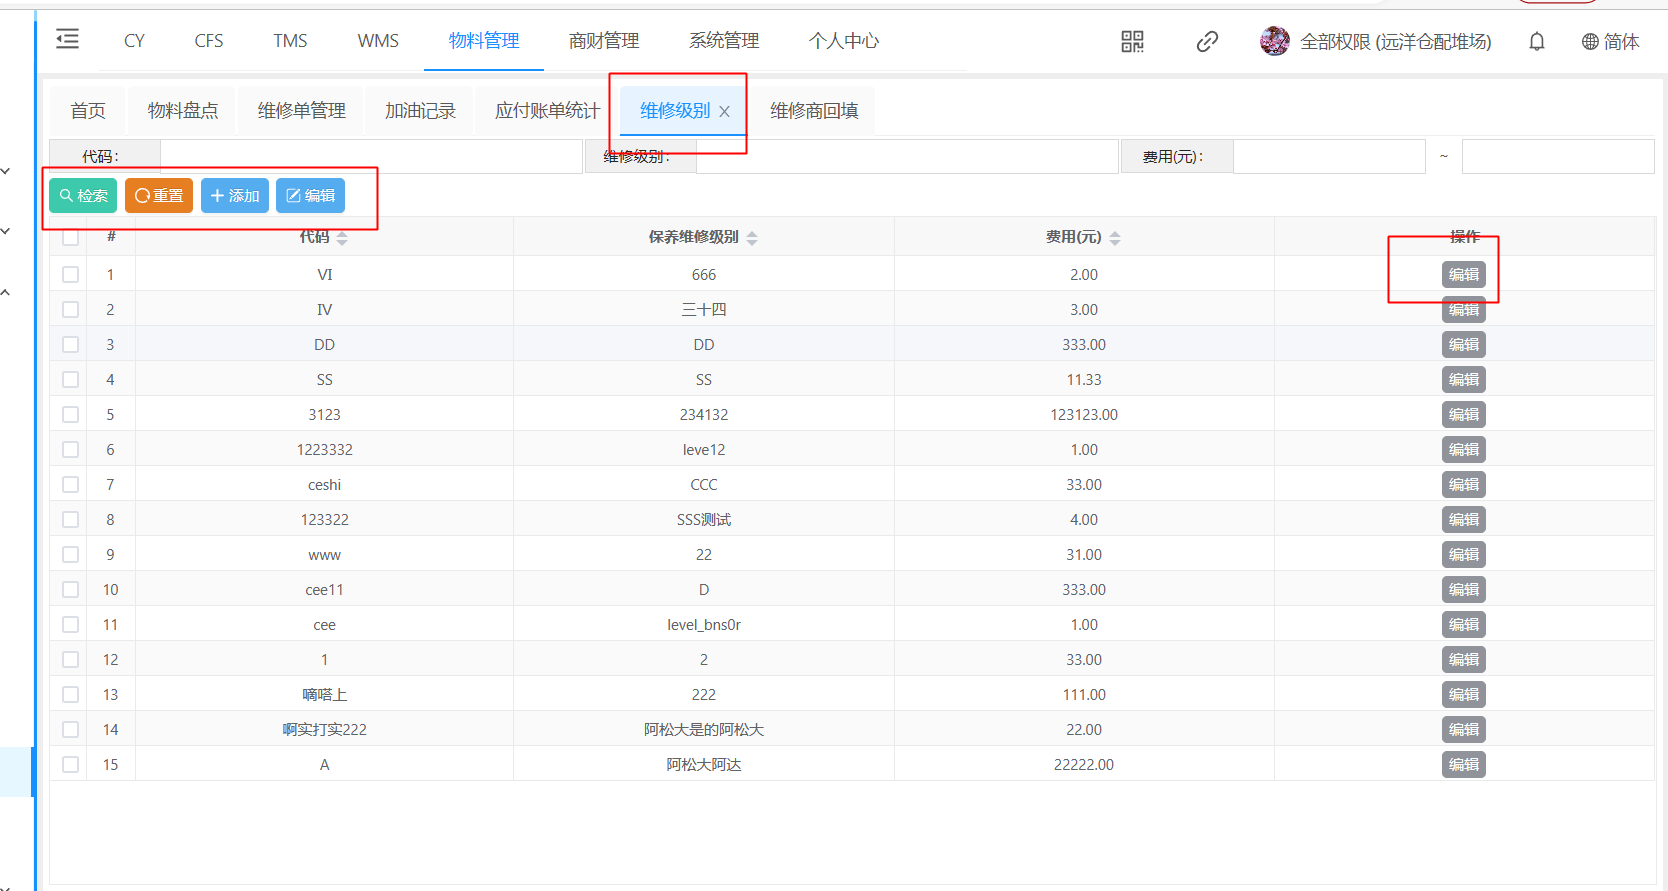
Task: Open the notifications bell
Action: 1537,41
